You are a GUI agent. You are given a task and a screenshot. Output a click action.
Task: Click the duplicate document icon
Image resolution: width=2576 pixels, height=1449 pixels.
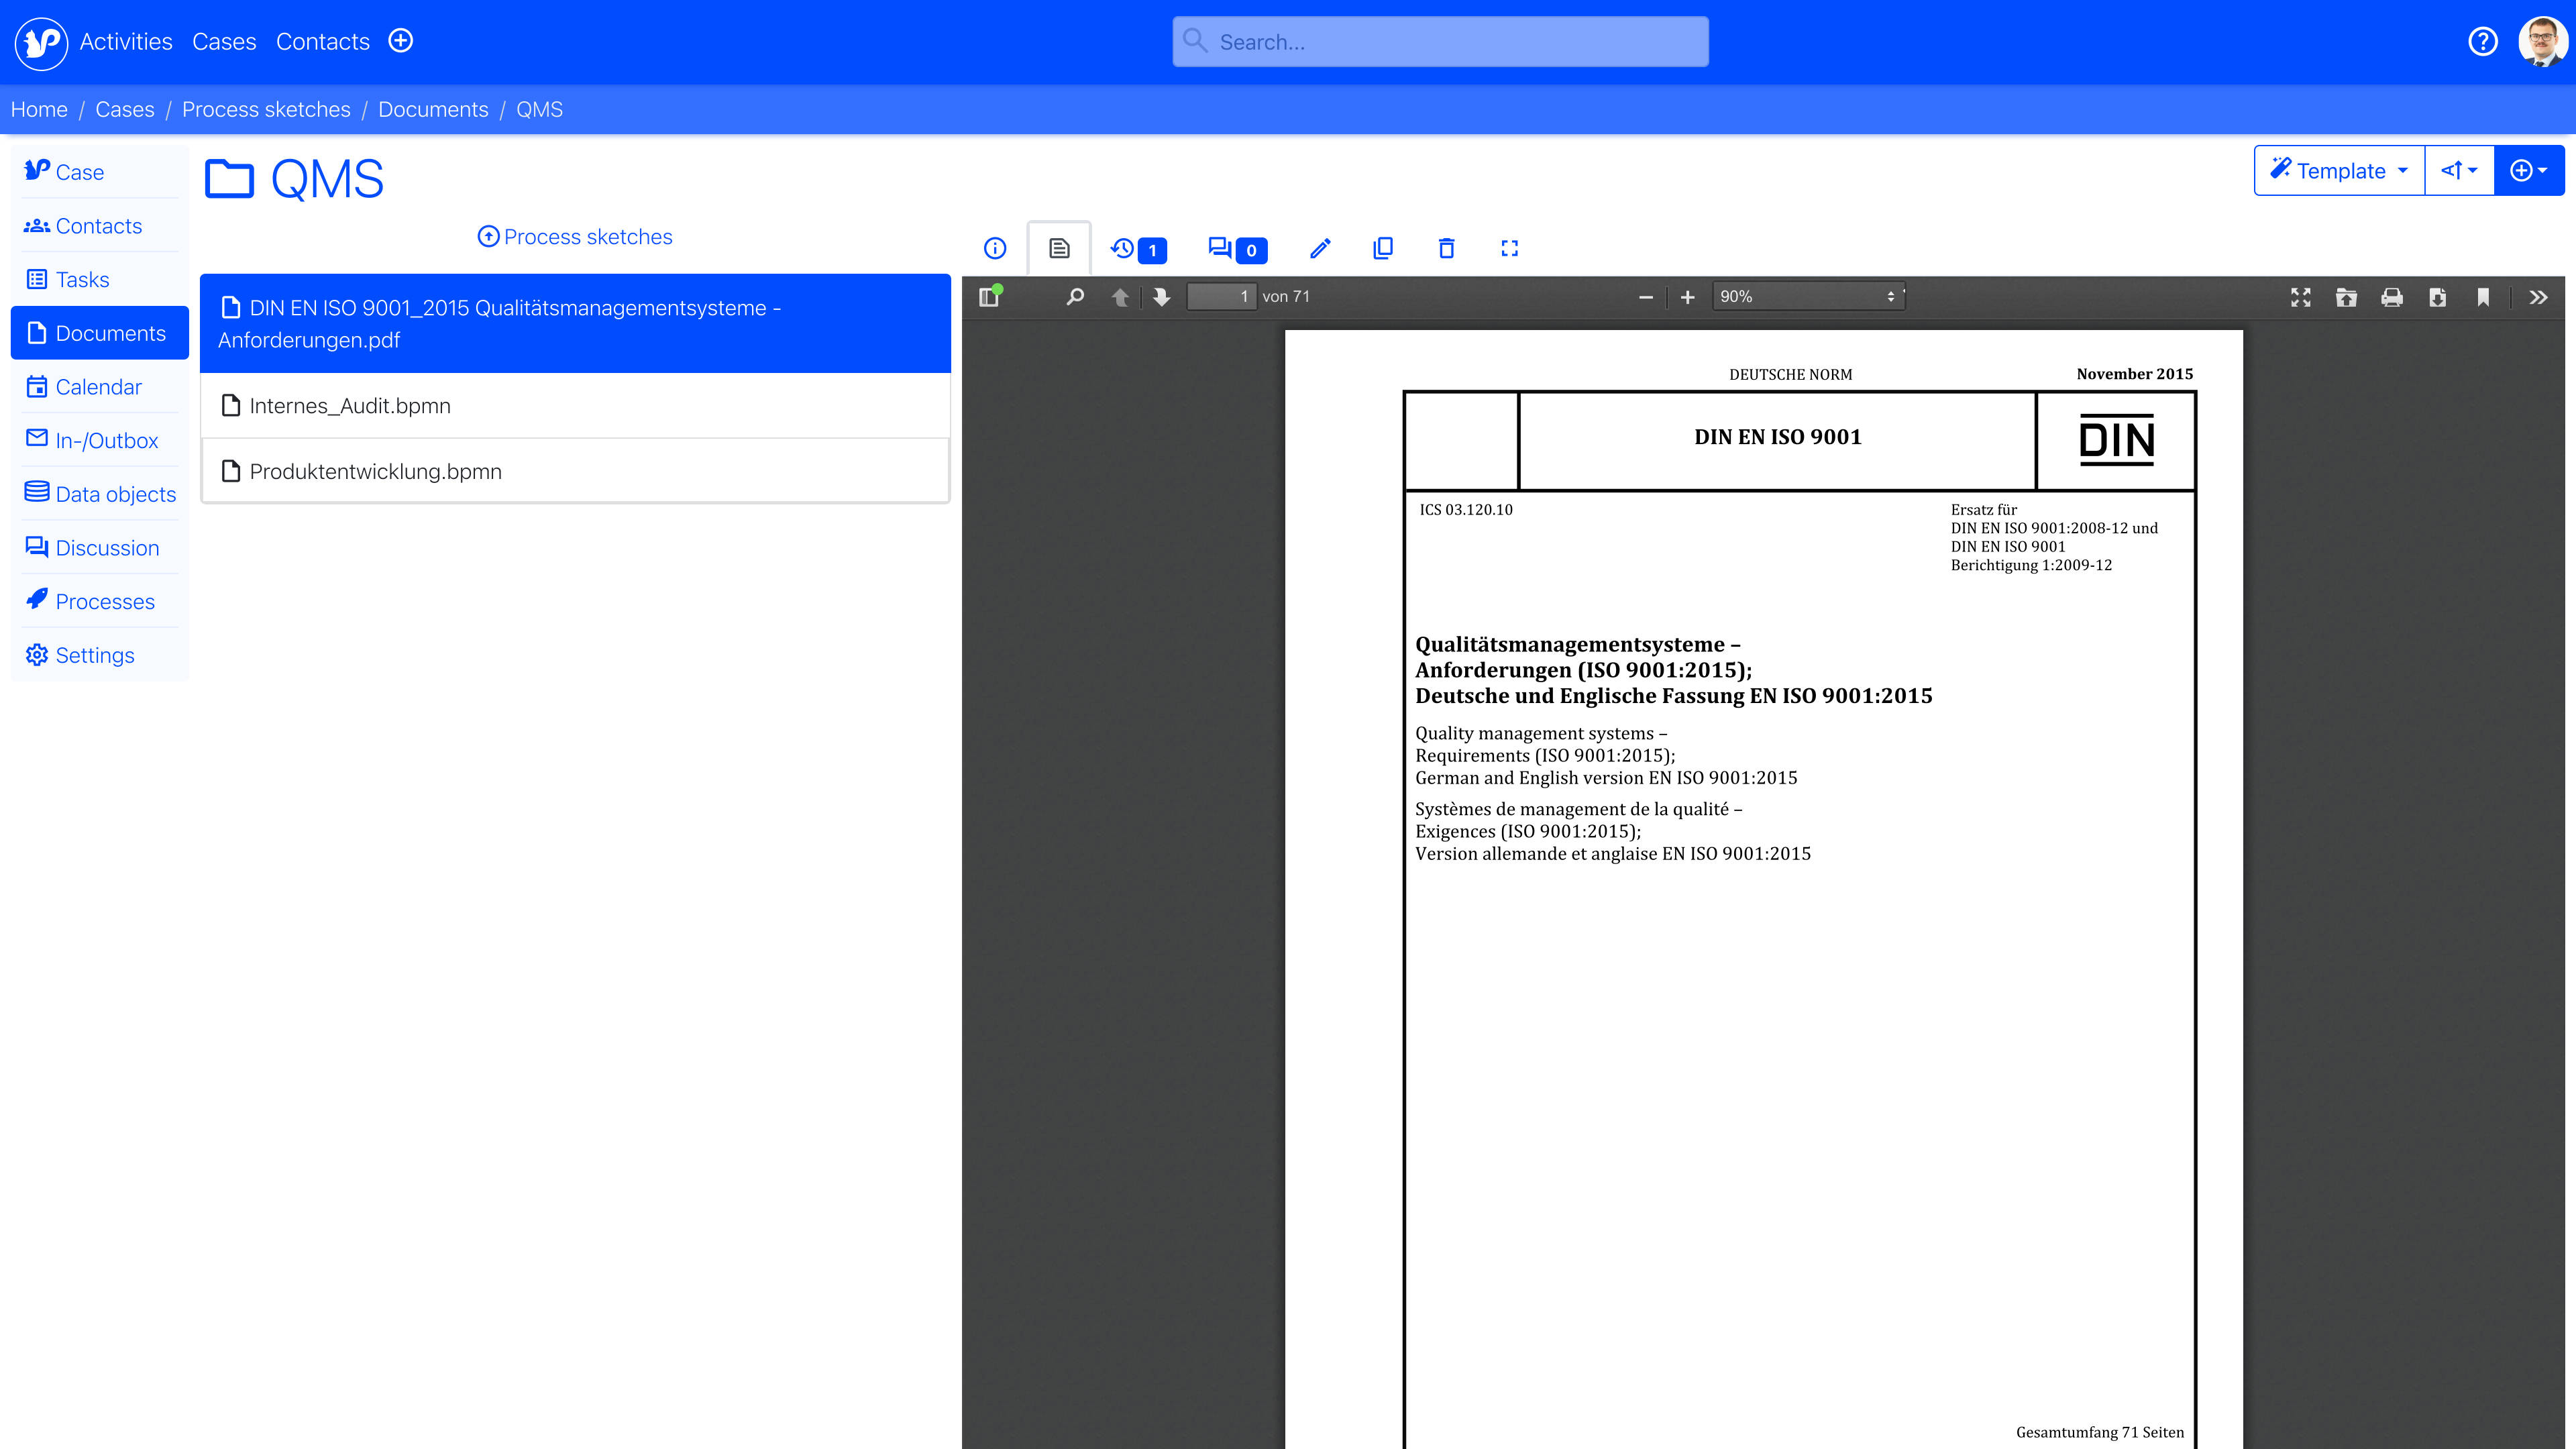(1383, 248)
